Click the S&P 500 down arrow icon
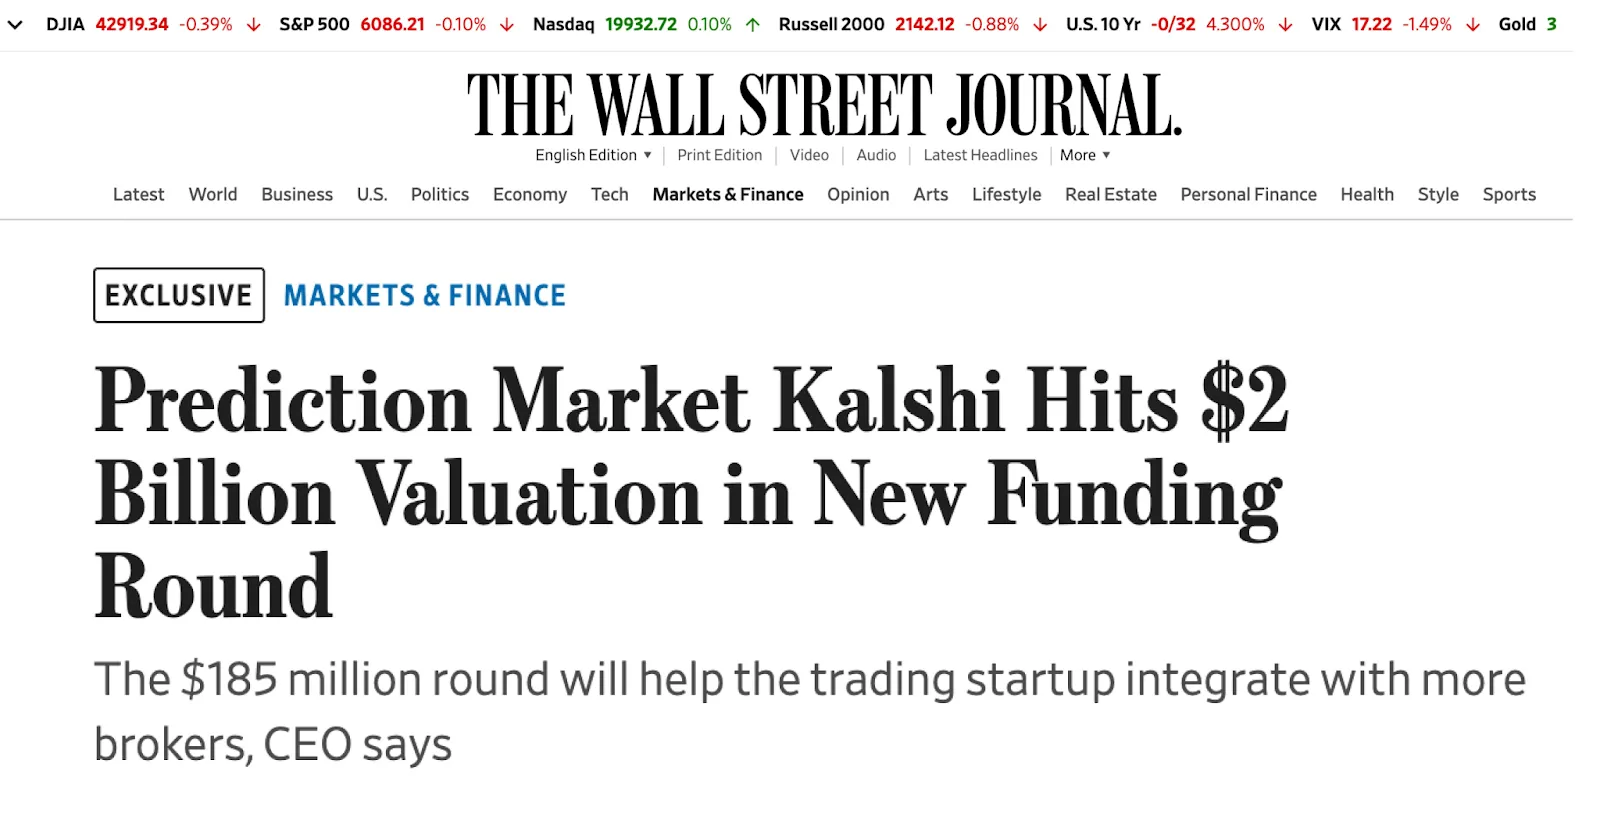Viewport: 1600px width, 828px height. point(507,25)
